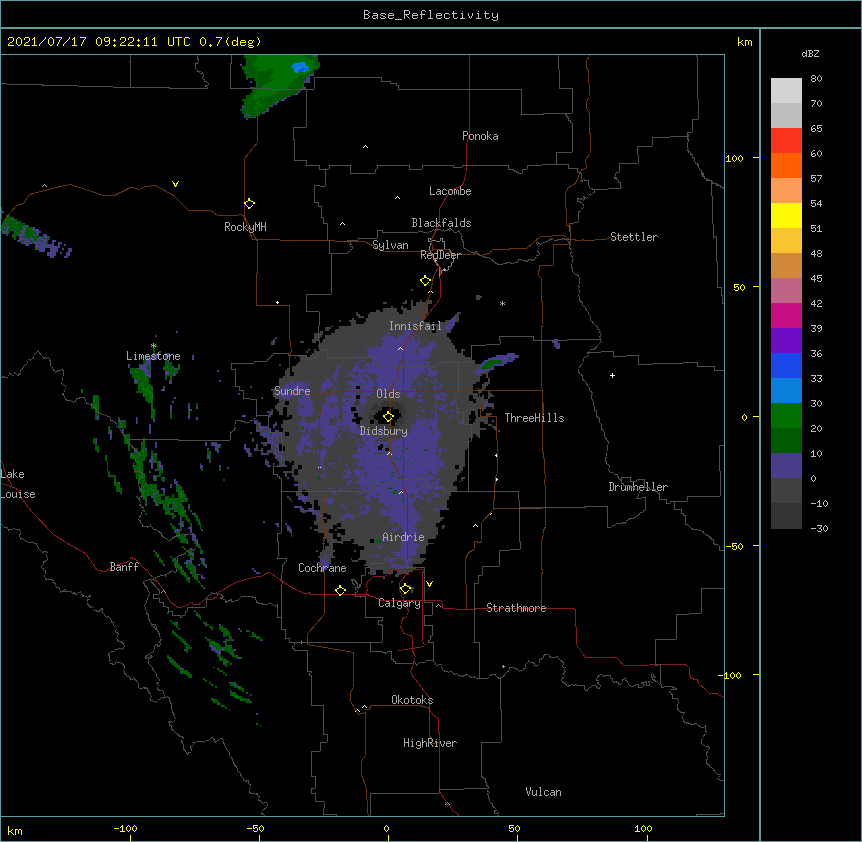Pick the white 70–80 dBZ legend swatch
862x842 pixels.
(x=786, y=91)
